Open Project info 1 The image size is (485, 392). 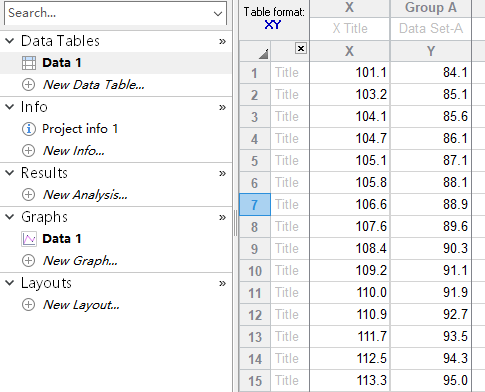80,129
